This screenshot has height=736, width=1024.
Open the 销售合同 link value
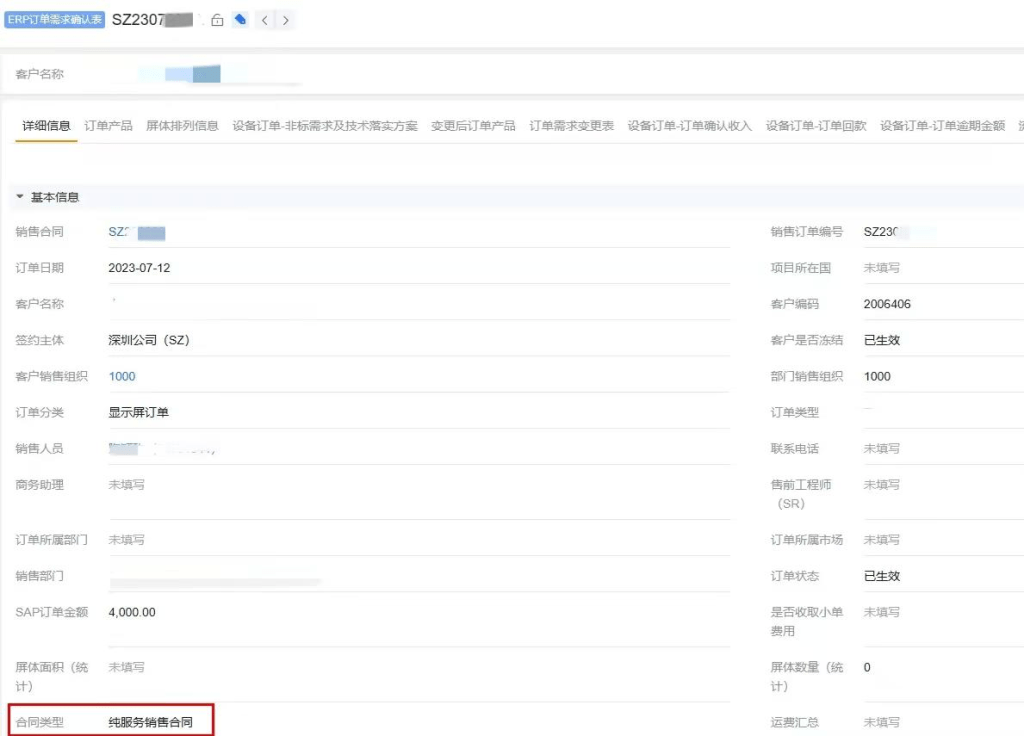tap(136, 232)
